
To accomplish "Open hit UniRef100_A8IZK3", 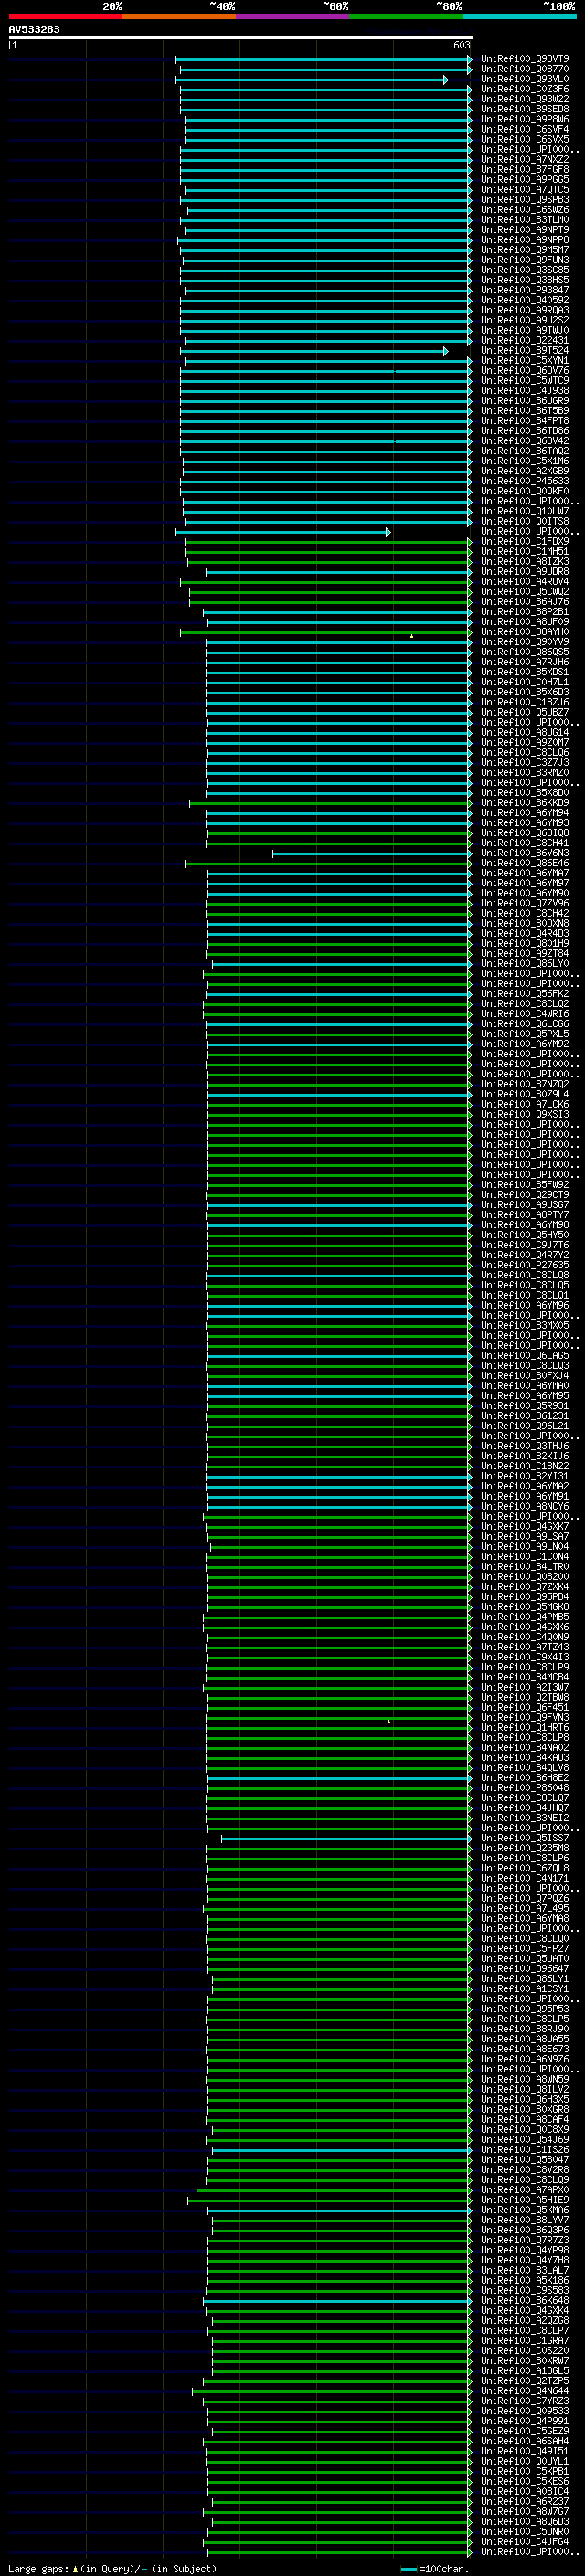I will click(x=525, y=561).
